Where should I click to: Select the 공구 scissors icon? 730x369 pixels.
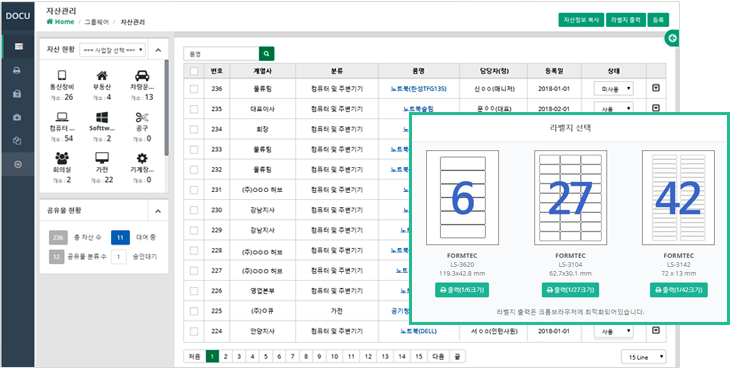click(x=142, y=117)
